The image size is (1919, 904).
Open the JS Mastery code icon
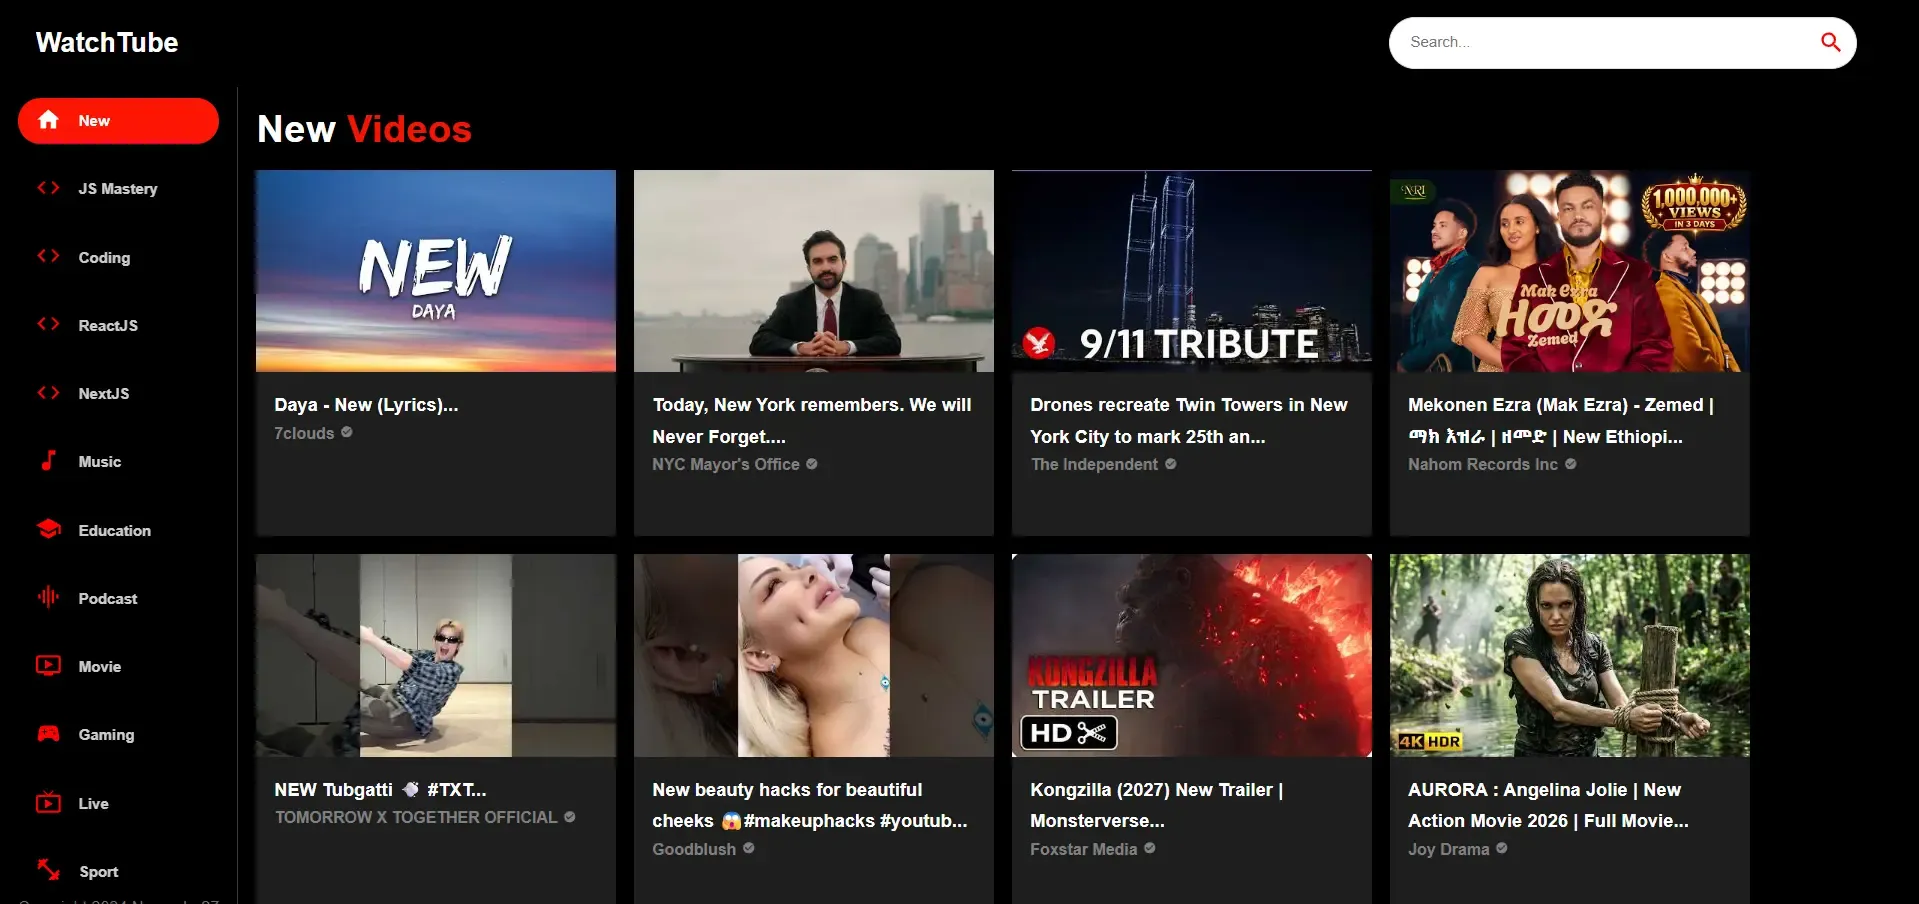pyautogui.click(x=48, y=188)
